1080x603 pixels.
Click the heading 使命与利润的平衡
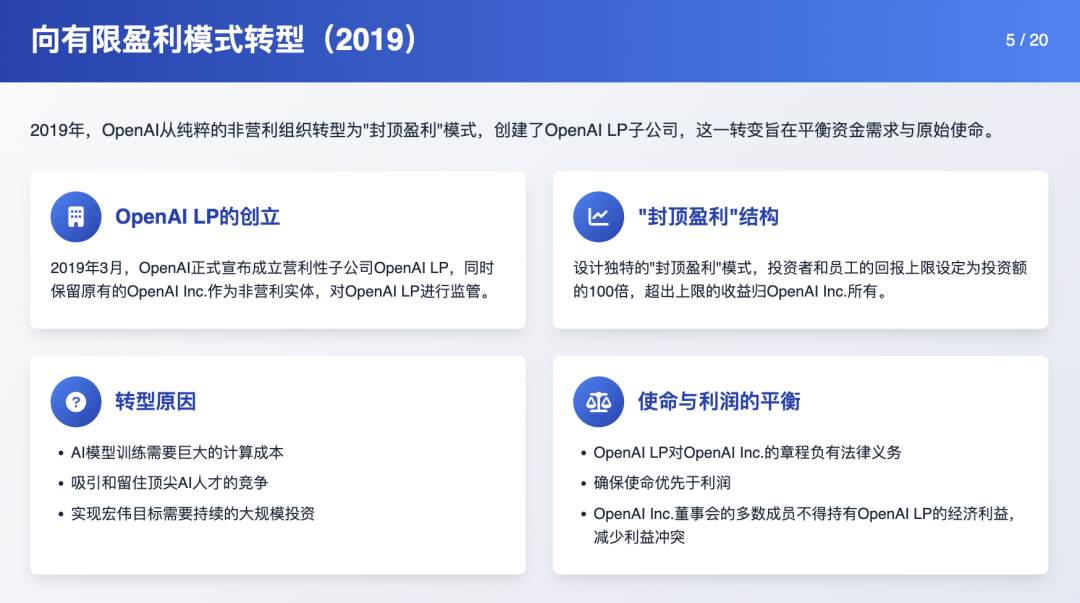[x=718, y=401]
